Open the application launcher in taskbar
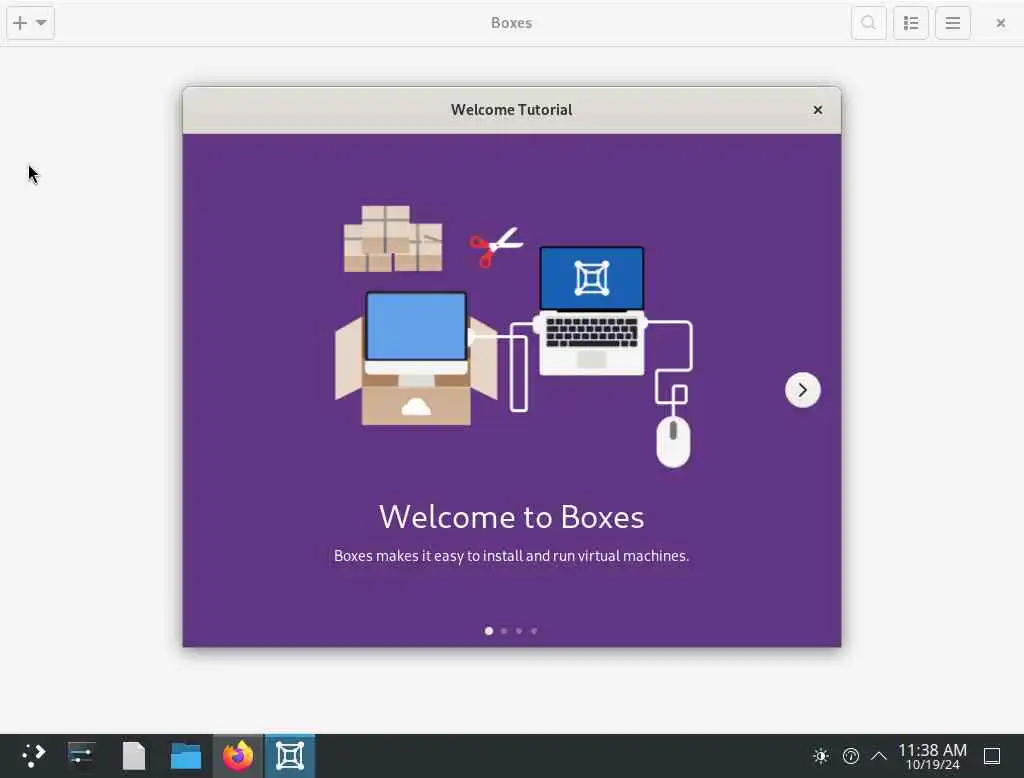1024x778 pixels. pos(33,756)
